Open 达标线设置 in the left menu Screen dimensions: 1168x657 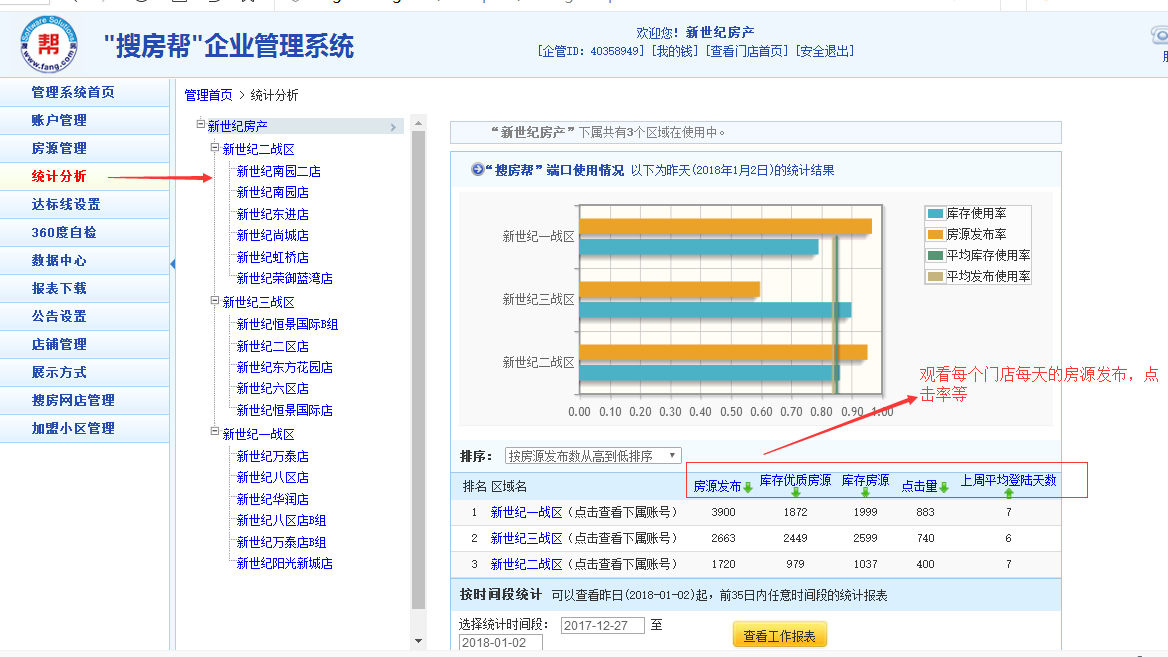66,204
